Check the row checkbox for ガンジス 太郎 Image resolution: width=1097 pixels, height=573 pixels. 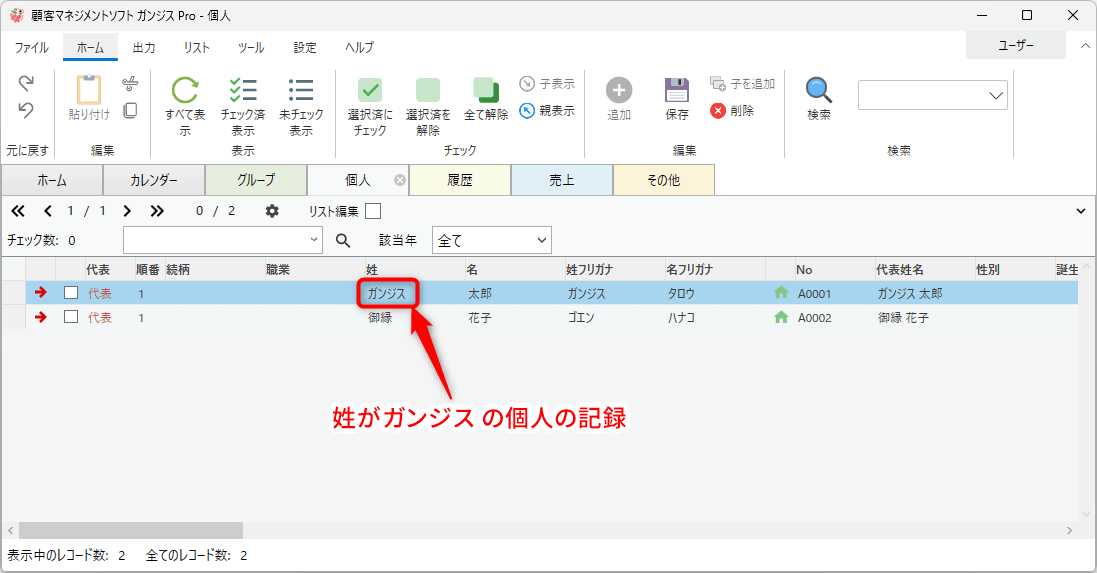click(x=71, y=293)
